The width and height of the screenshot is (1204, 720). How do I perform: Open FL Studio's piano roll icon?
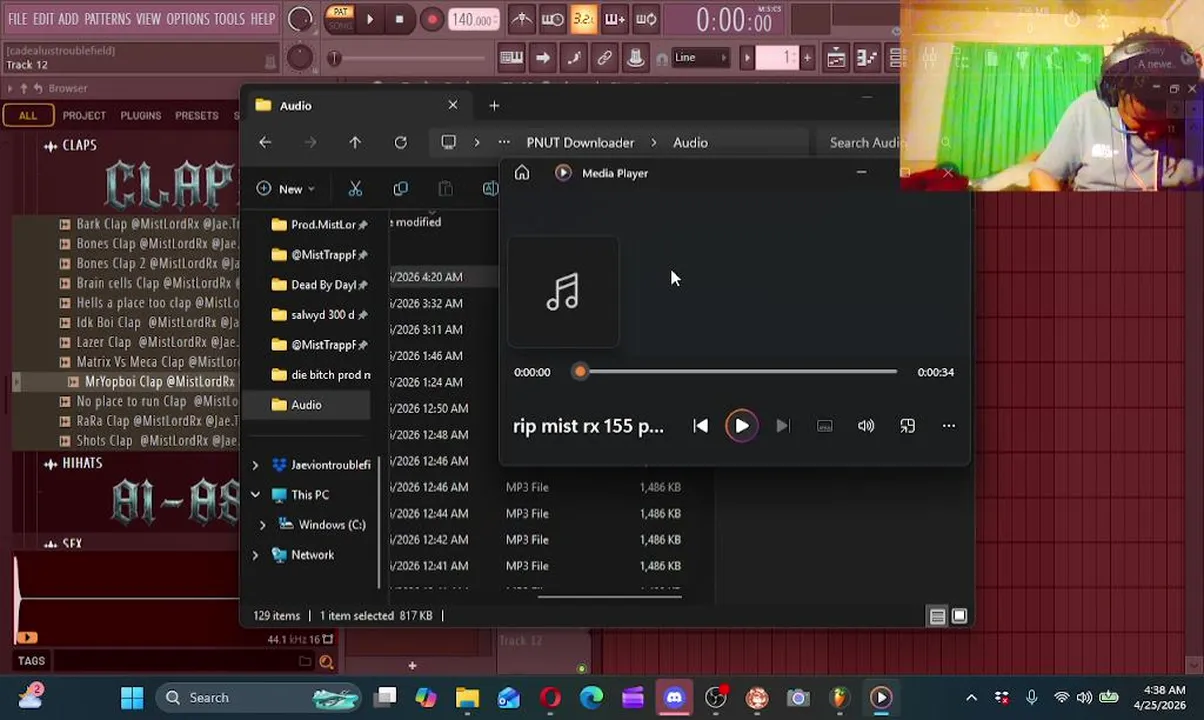click(x=866, y=58)
